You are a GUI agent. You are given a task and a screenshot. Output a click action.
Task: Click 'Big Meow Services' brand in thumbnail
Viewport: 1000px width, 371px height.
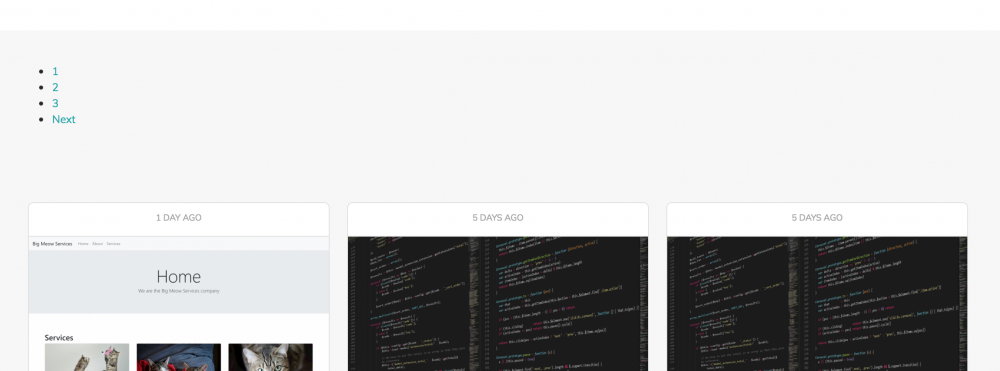(52, 244)
